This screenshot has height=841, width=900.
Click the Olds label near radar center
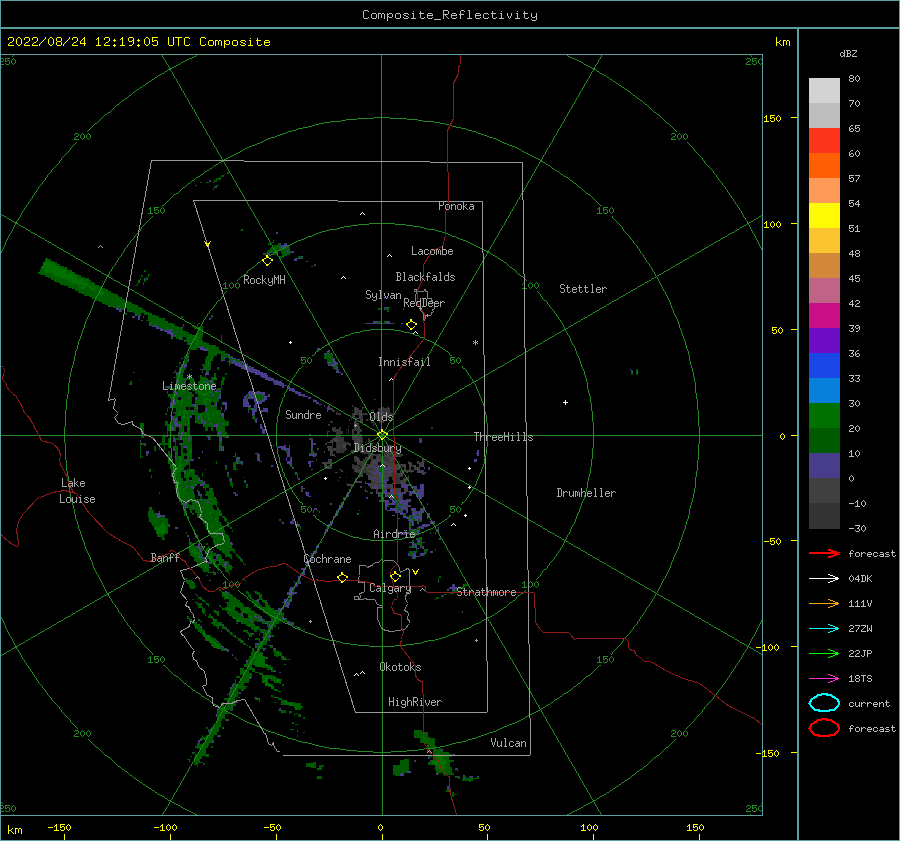tap(381, 417)
